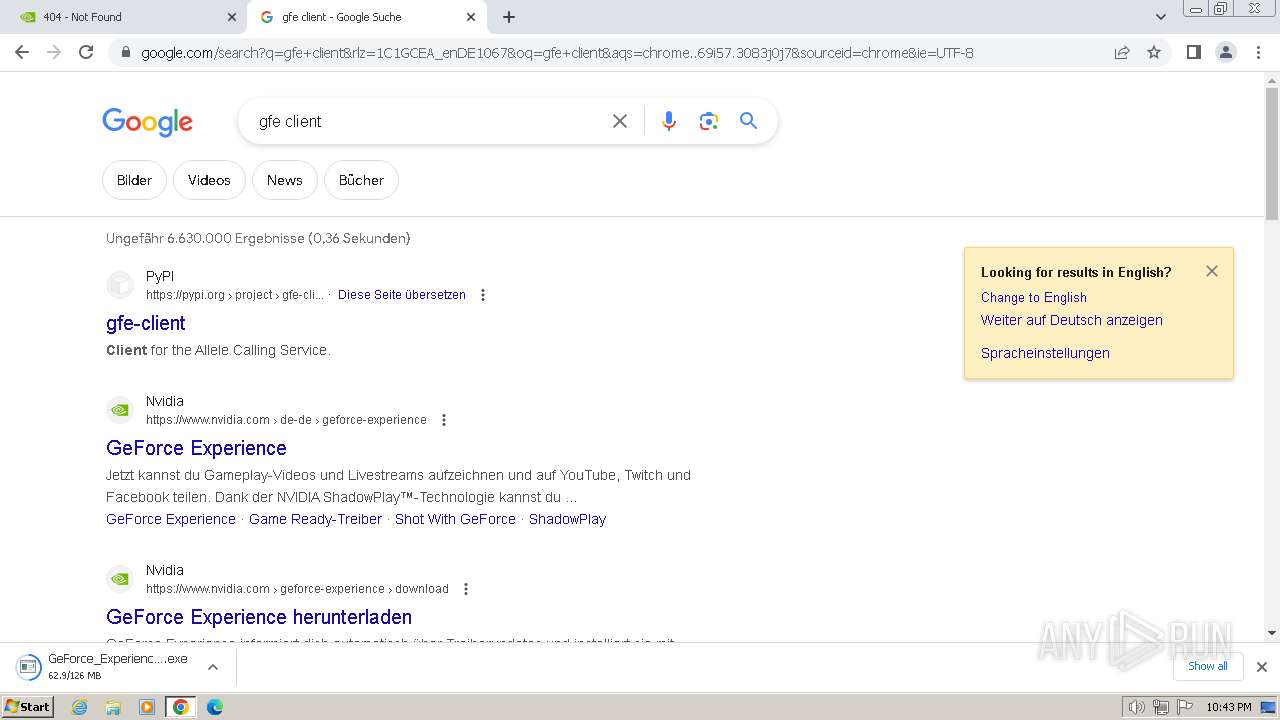
Task: Close the gfe client Google tab
Action: [x=471, y=17]
